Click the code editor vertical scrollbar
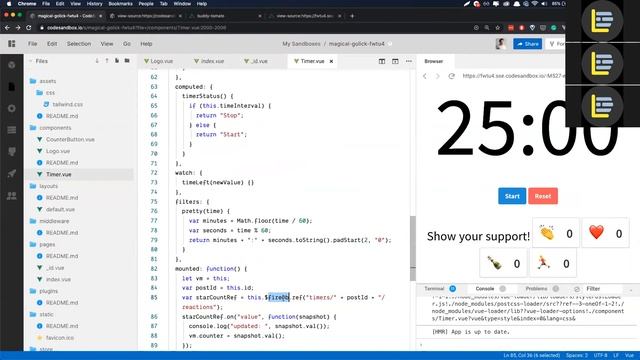The width and height of the screenshot is (640, 360). 413,248
